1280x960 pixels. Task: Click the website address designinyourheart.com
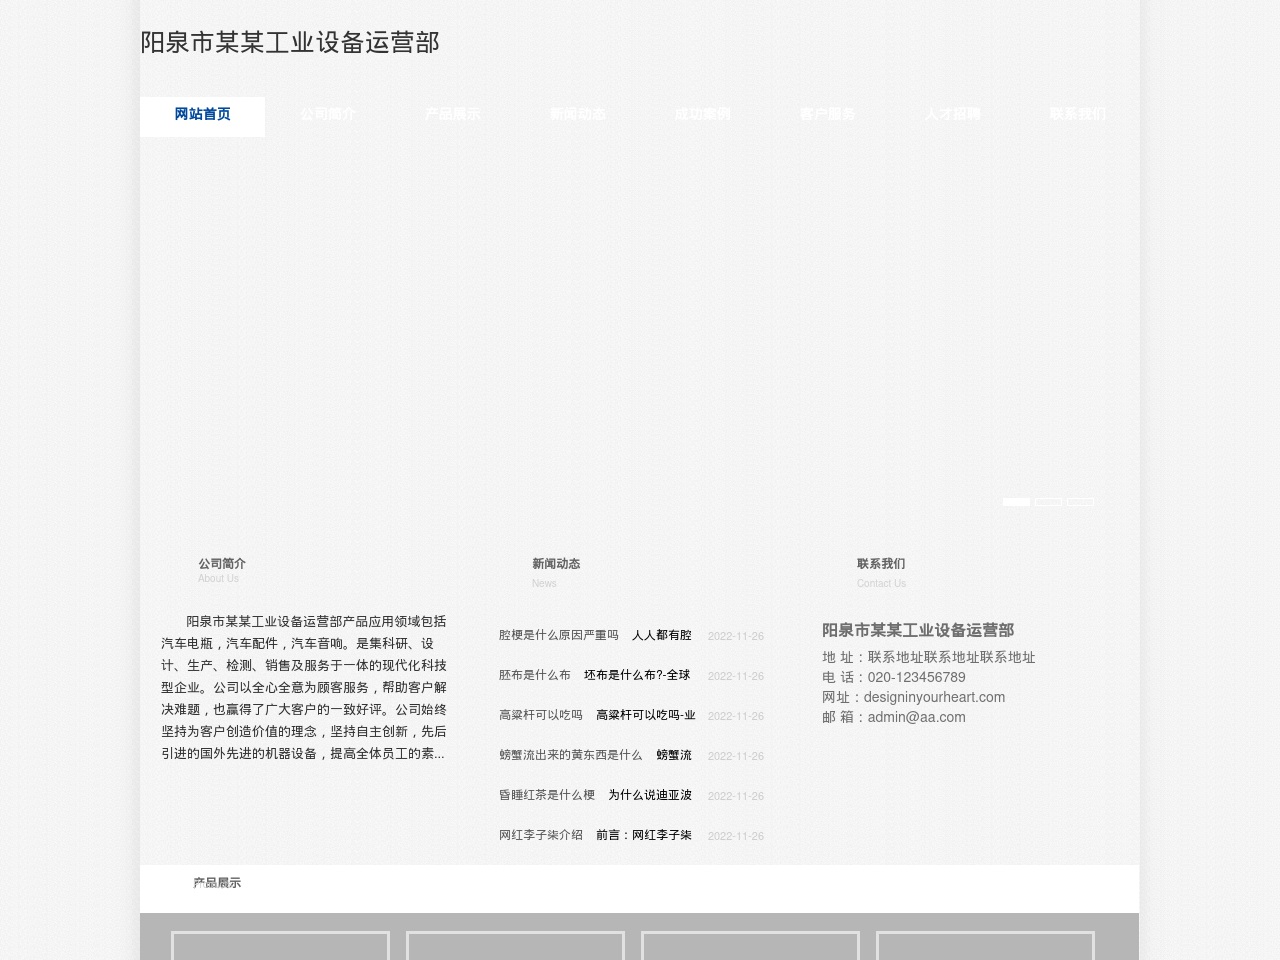tap(934, 698)
